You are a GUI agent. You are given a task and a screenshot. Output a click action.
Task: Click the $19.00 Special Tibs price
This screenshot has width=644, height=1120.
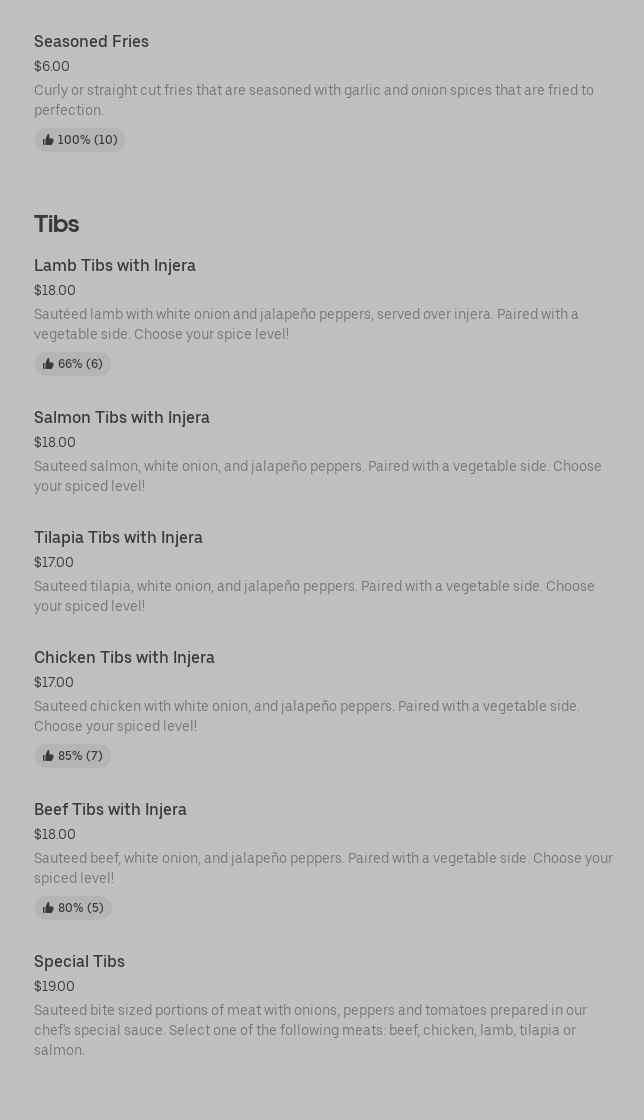click(54, 986)
